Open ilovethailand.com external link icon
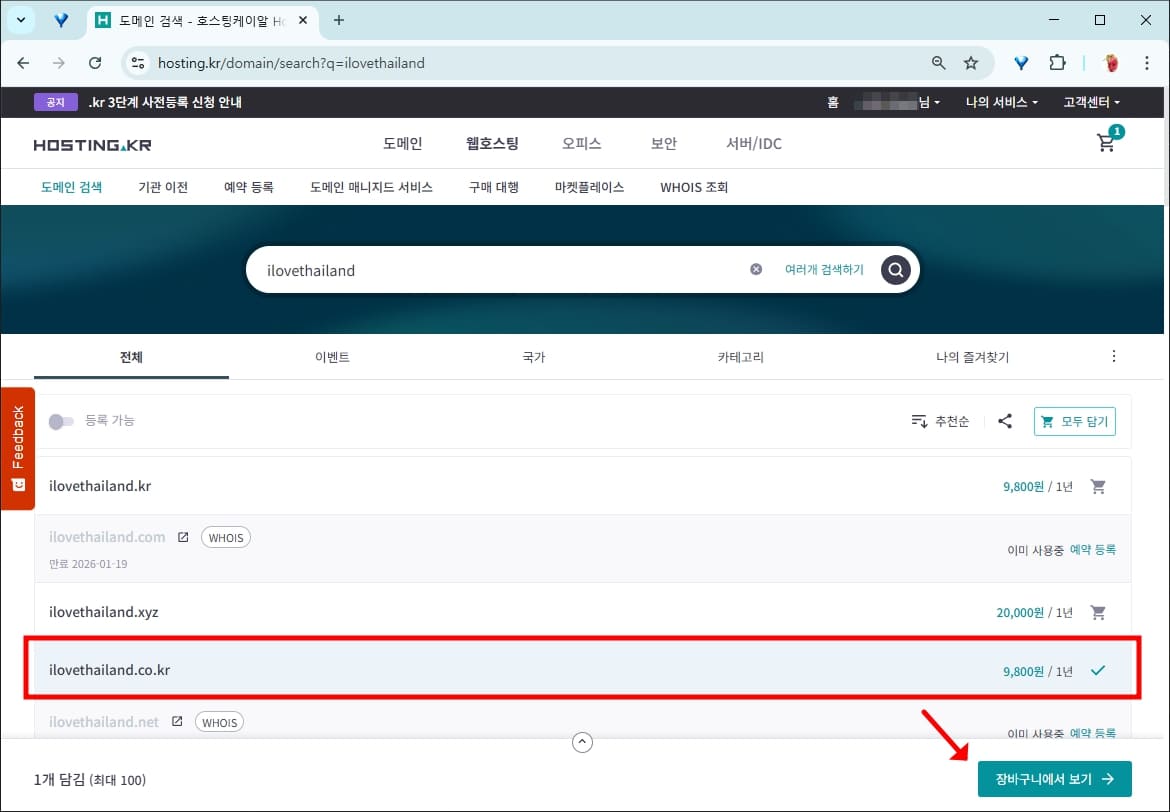The height and width of the screenshot is (812, 1170). (183, 537)
